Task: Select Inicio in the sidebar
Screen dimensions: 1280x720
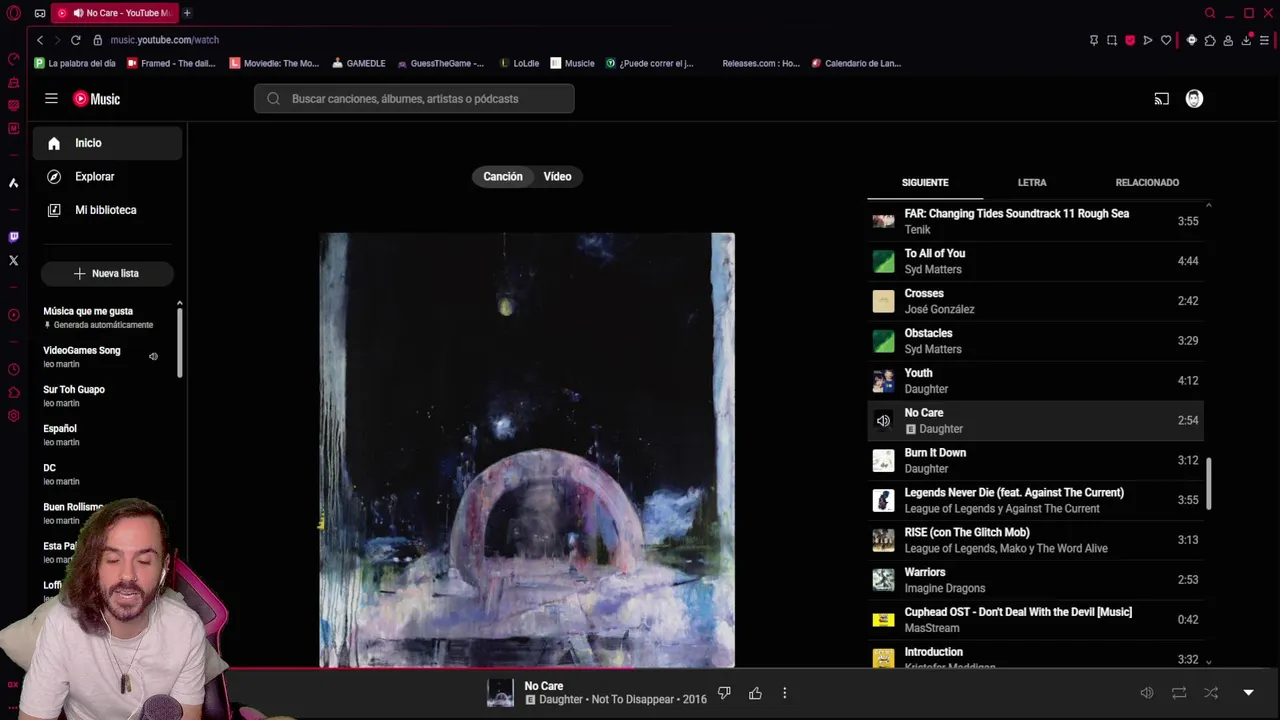Action: click(108, 143)
